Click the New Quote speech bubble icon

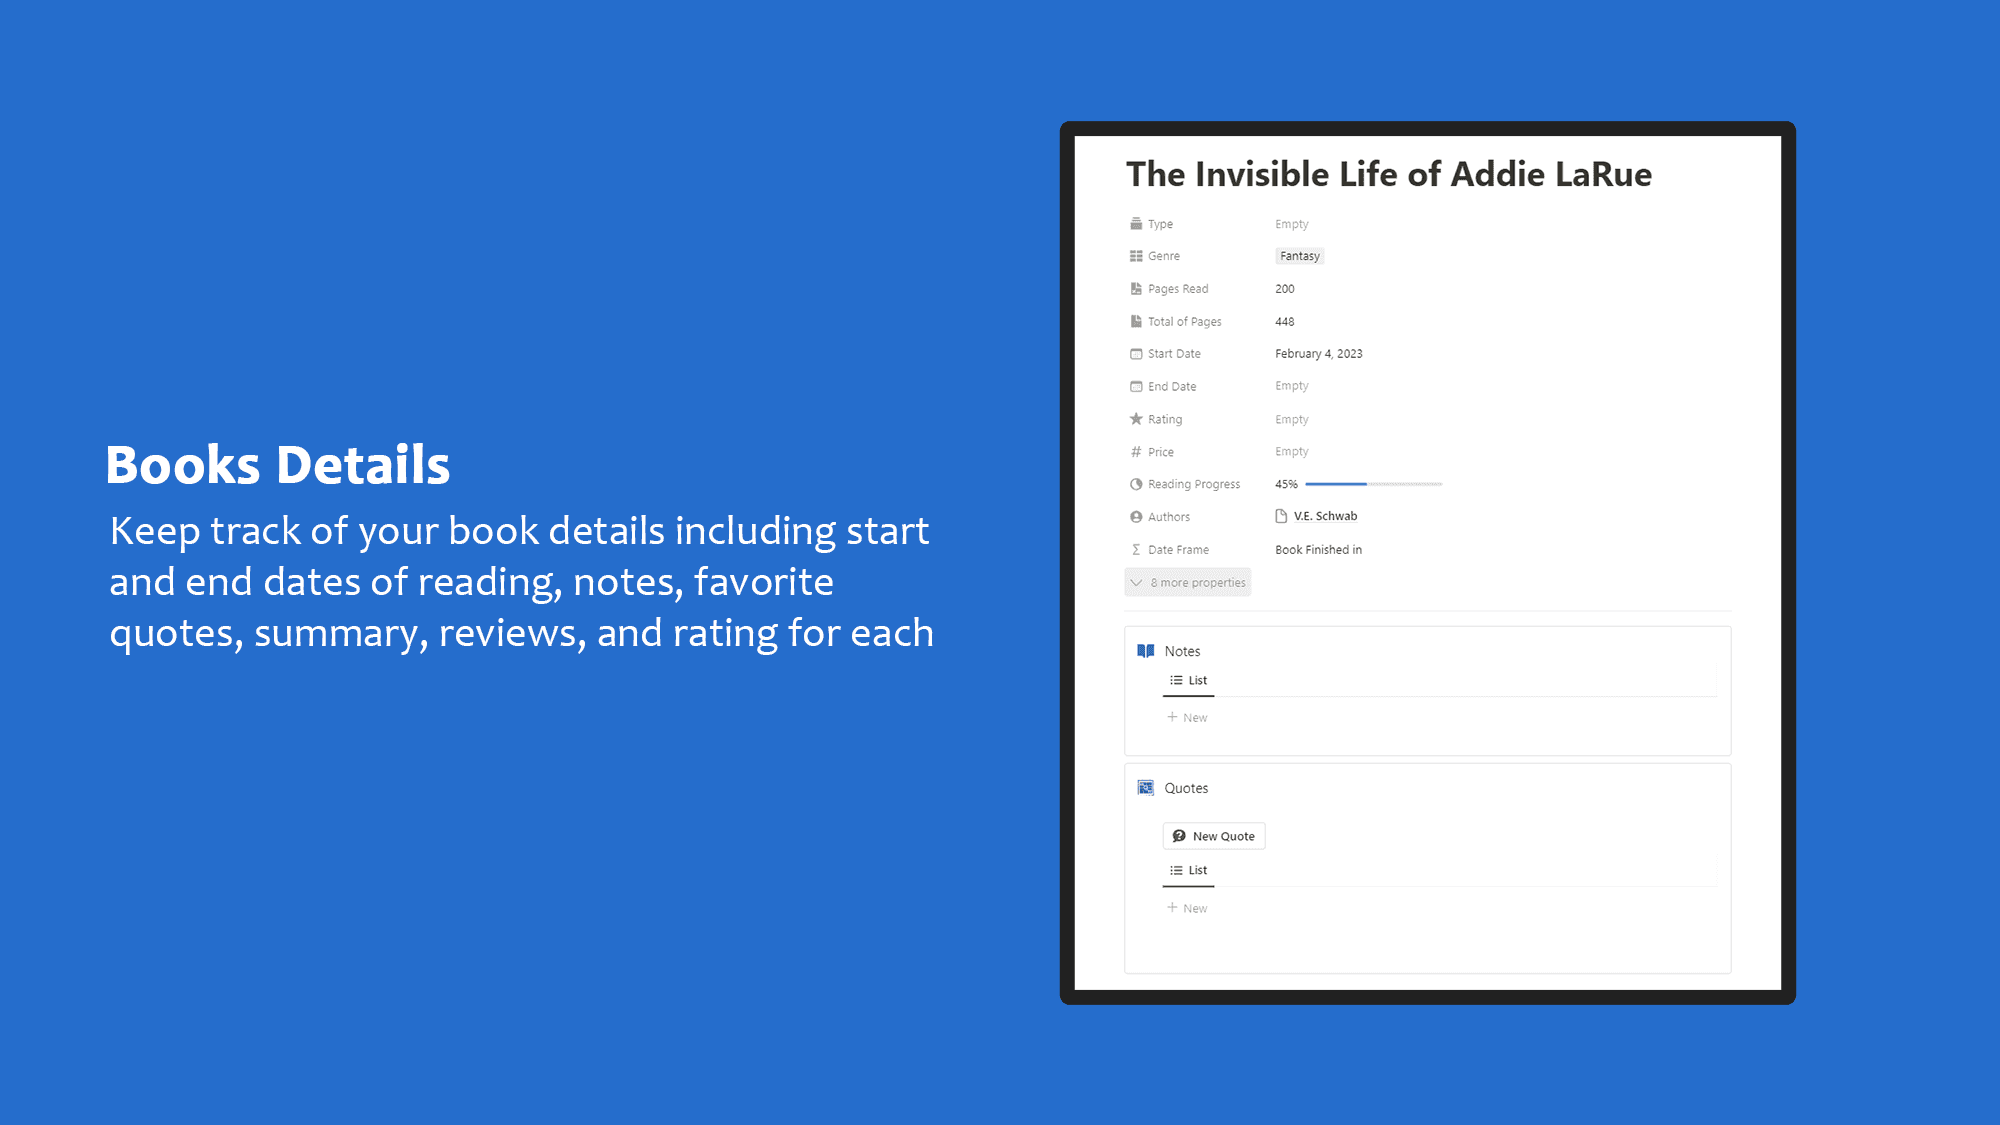click(x=1179, y=836)
